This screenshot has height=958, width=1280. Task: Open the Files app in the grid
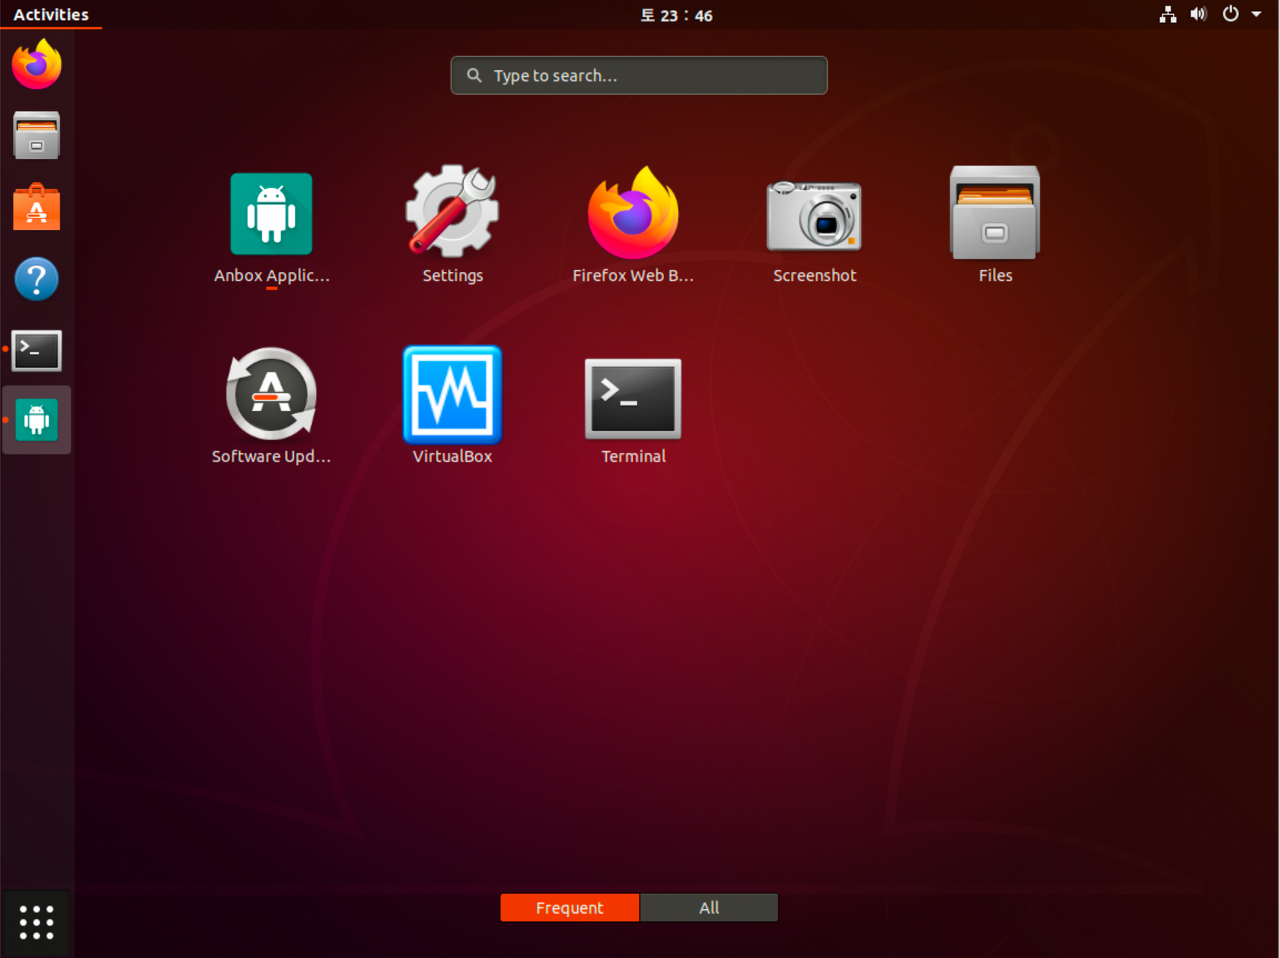(995, 226)
